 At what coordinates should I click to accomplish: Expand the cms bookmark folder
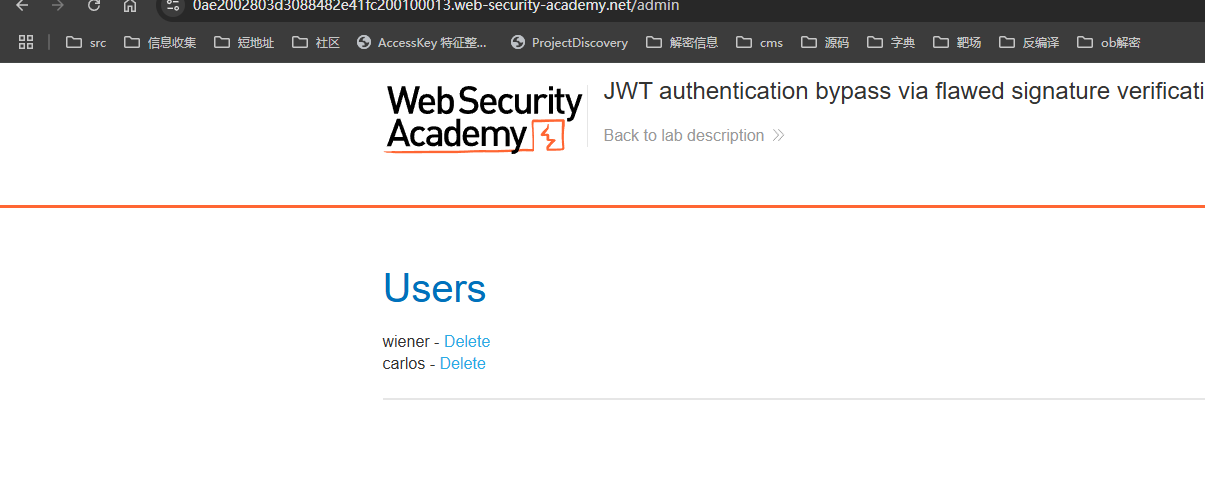tap(759, 42)
